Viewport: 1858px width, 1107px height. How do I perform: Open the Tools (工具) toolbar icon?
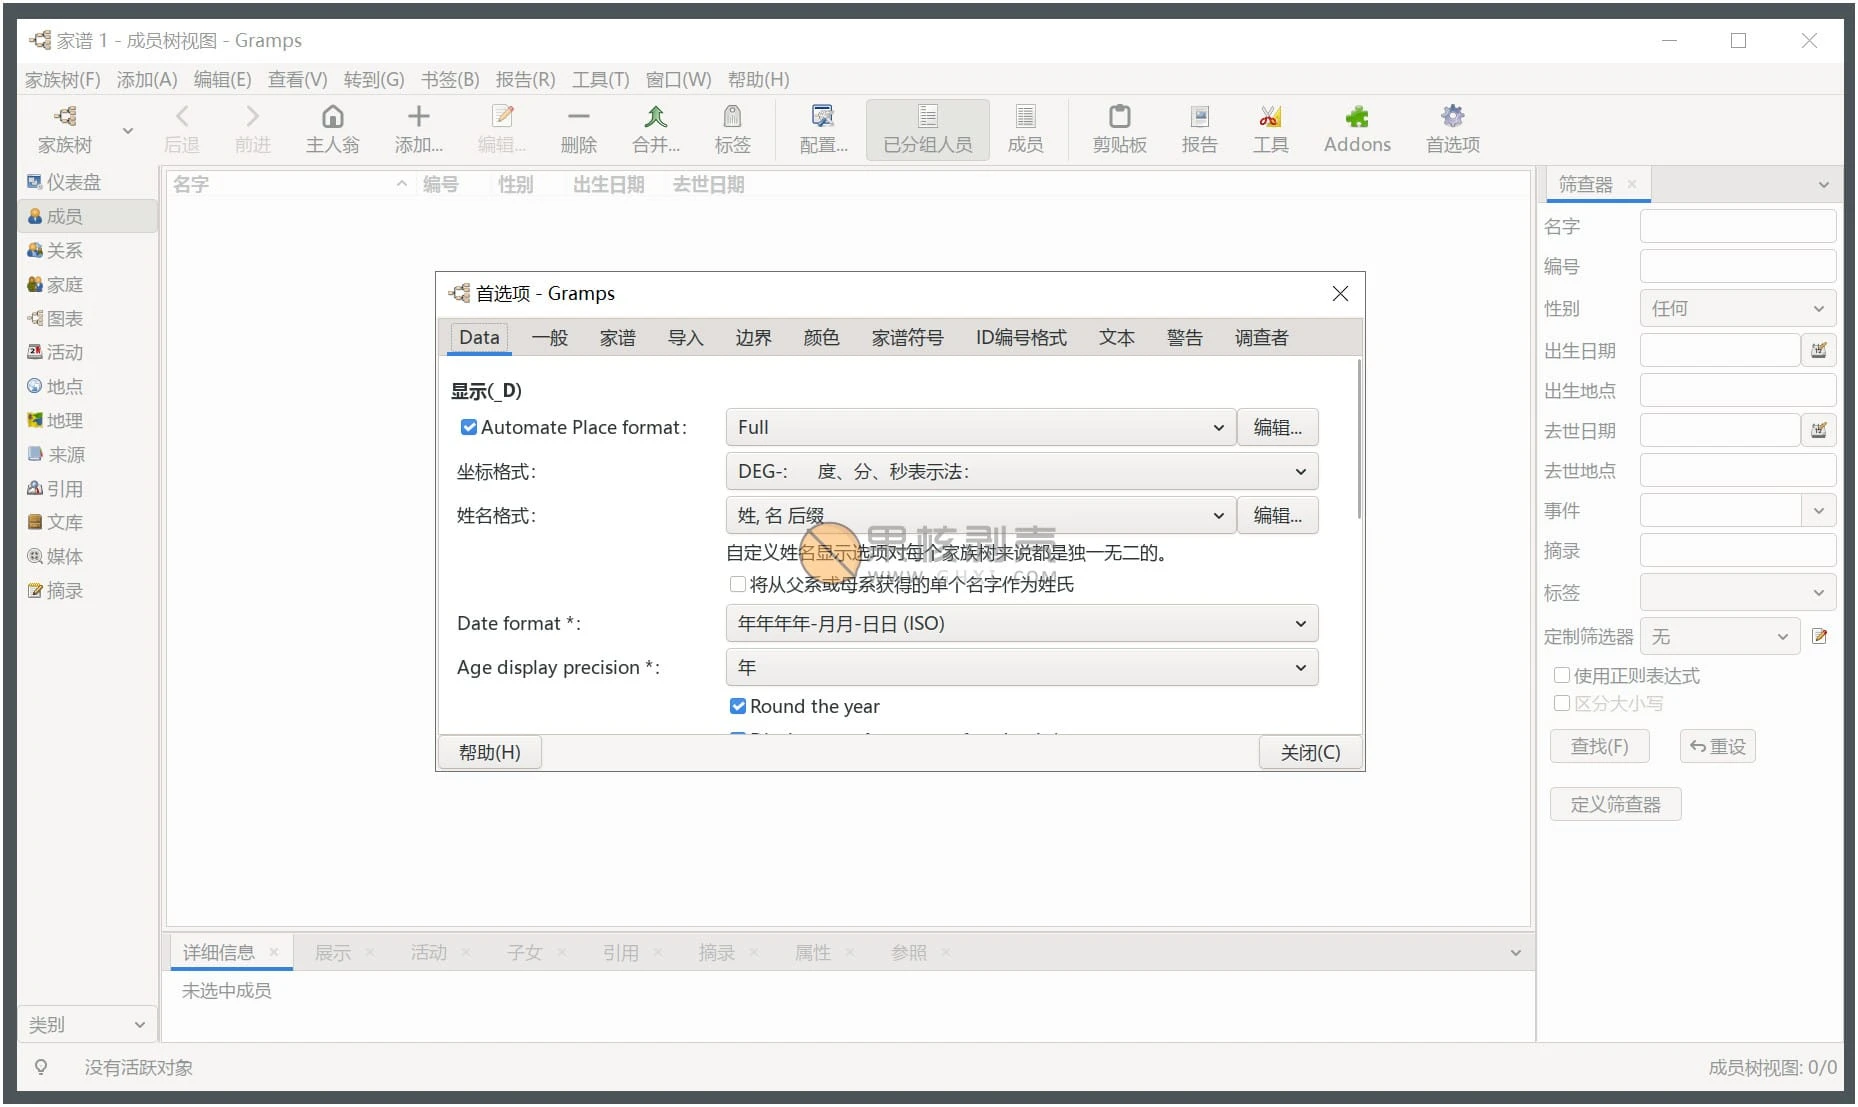tap(1270, 118)
